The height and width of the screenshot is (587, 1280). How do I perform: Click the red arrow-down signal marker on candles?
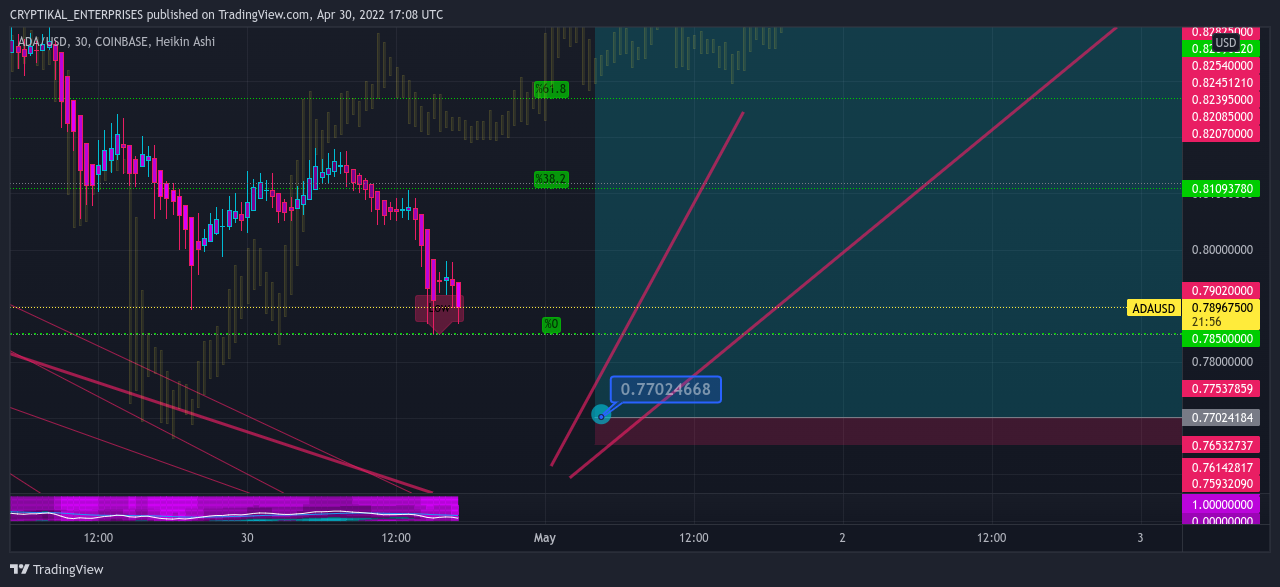[x=439, y=312]
